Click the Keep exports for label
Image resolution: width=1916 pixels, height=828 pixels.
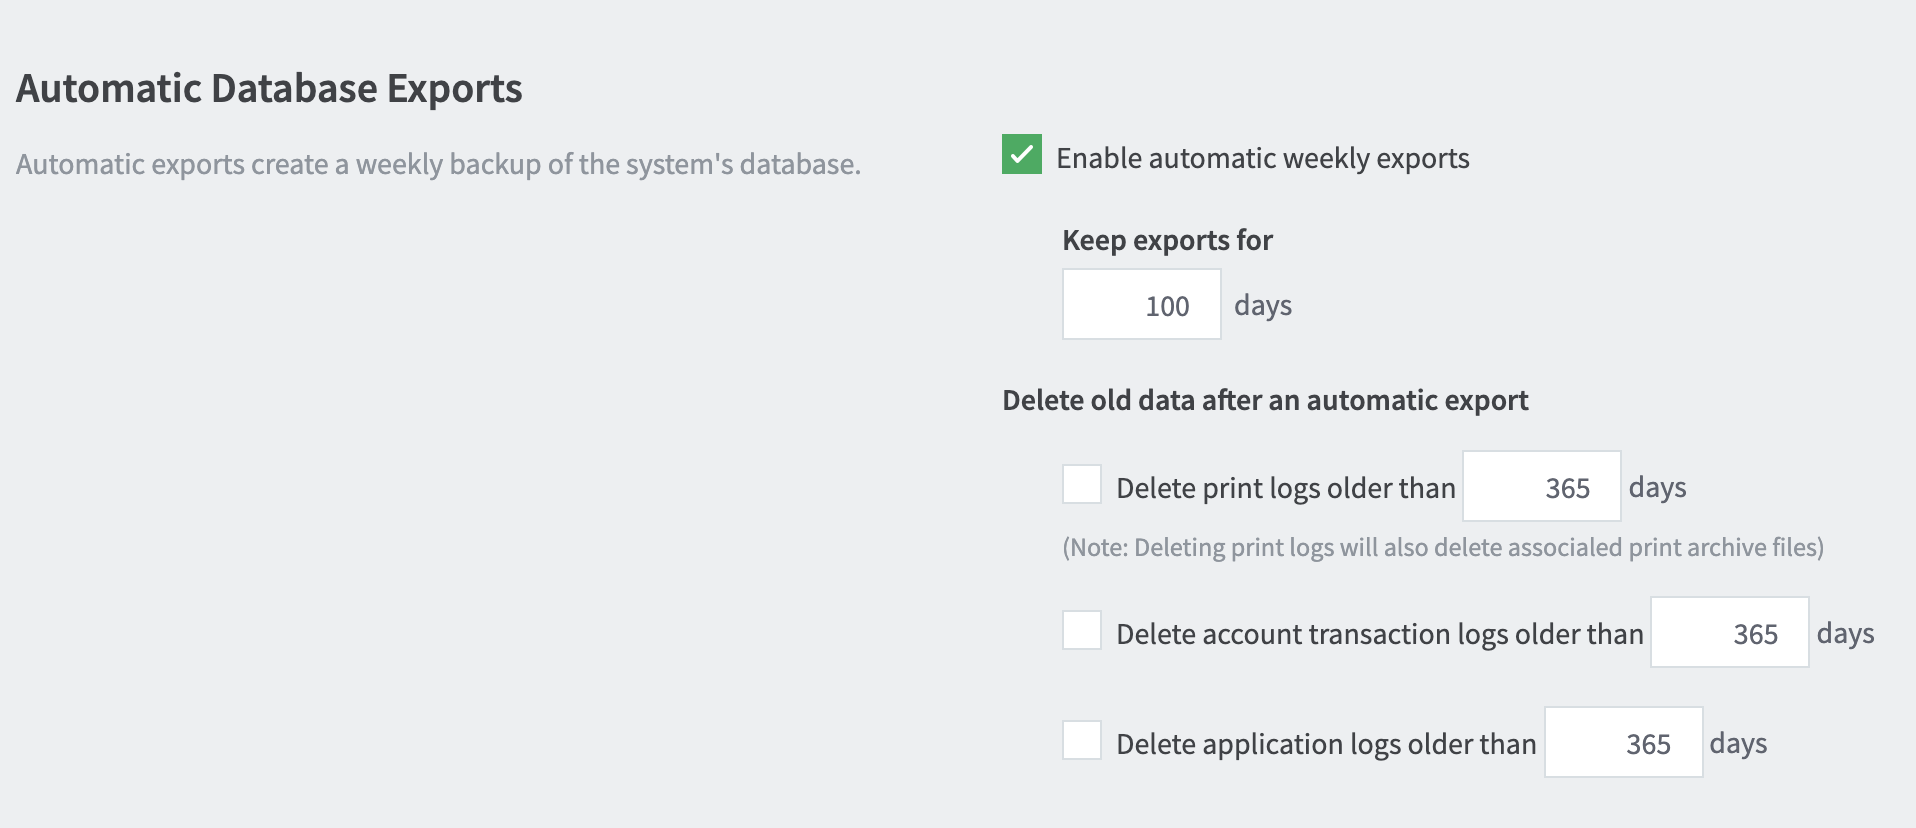[1167, 240]
